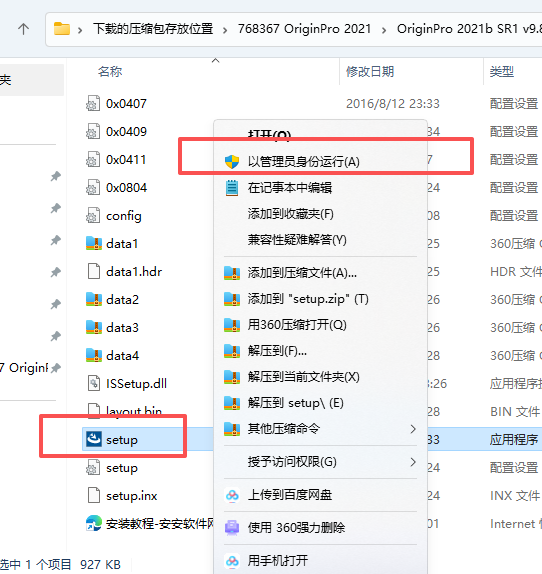Screen dimensions: 542x574
Task: Select the 安装教程 internet shortcut icon
Action: pos(94,523)
